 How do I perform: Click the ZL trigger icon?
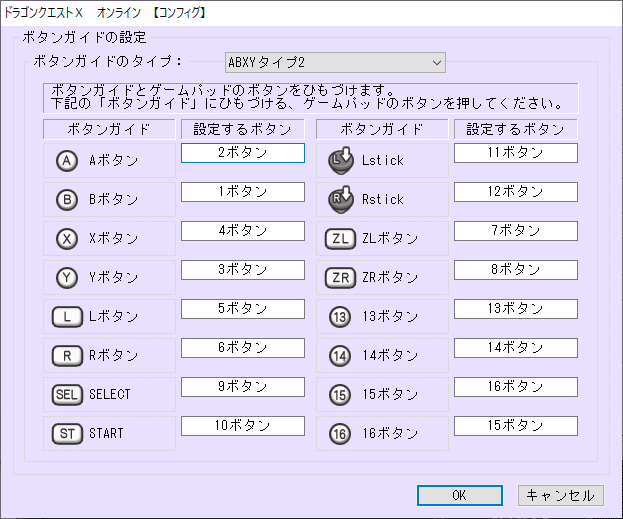[x=340, y=239]
